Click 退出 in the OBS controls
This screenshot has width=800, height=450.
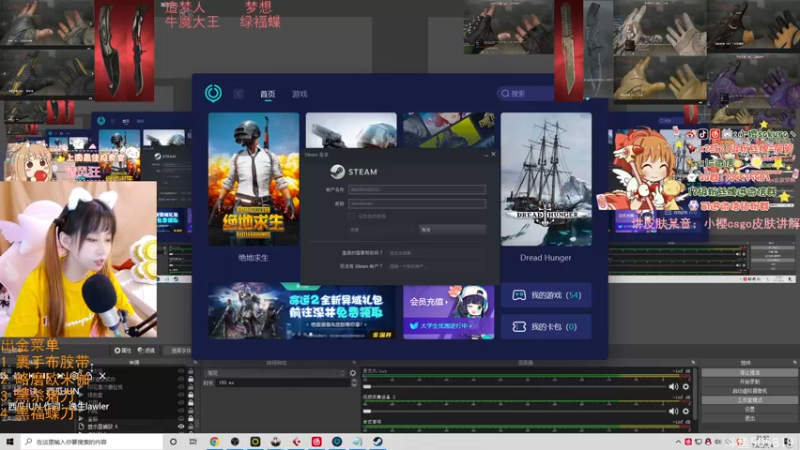coord(749,418)
